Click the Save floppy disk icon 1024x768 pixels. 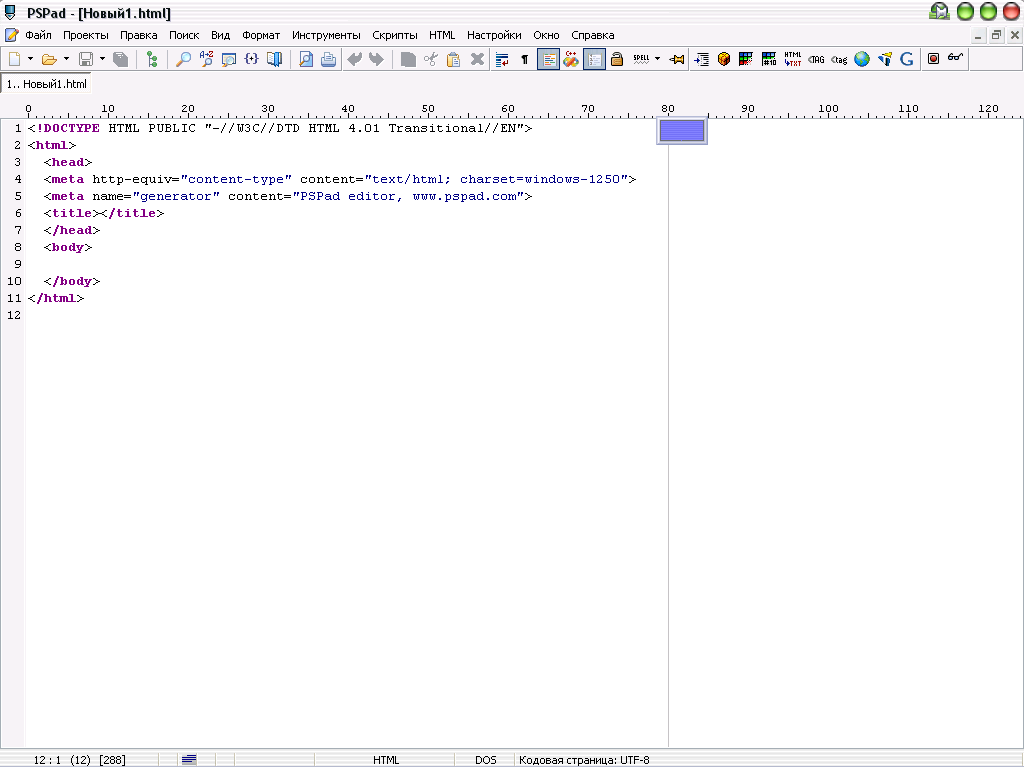click(86, 59)
